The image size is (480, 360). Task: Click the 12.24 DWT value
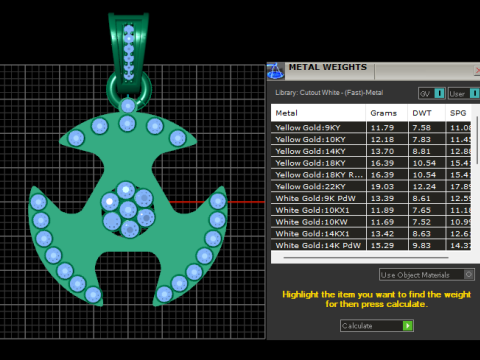pyautogui.click(x=424, y=187)
